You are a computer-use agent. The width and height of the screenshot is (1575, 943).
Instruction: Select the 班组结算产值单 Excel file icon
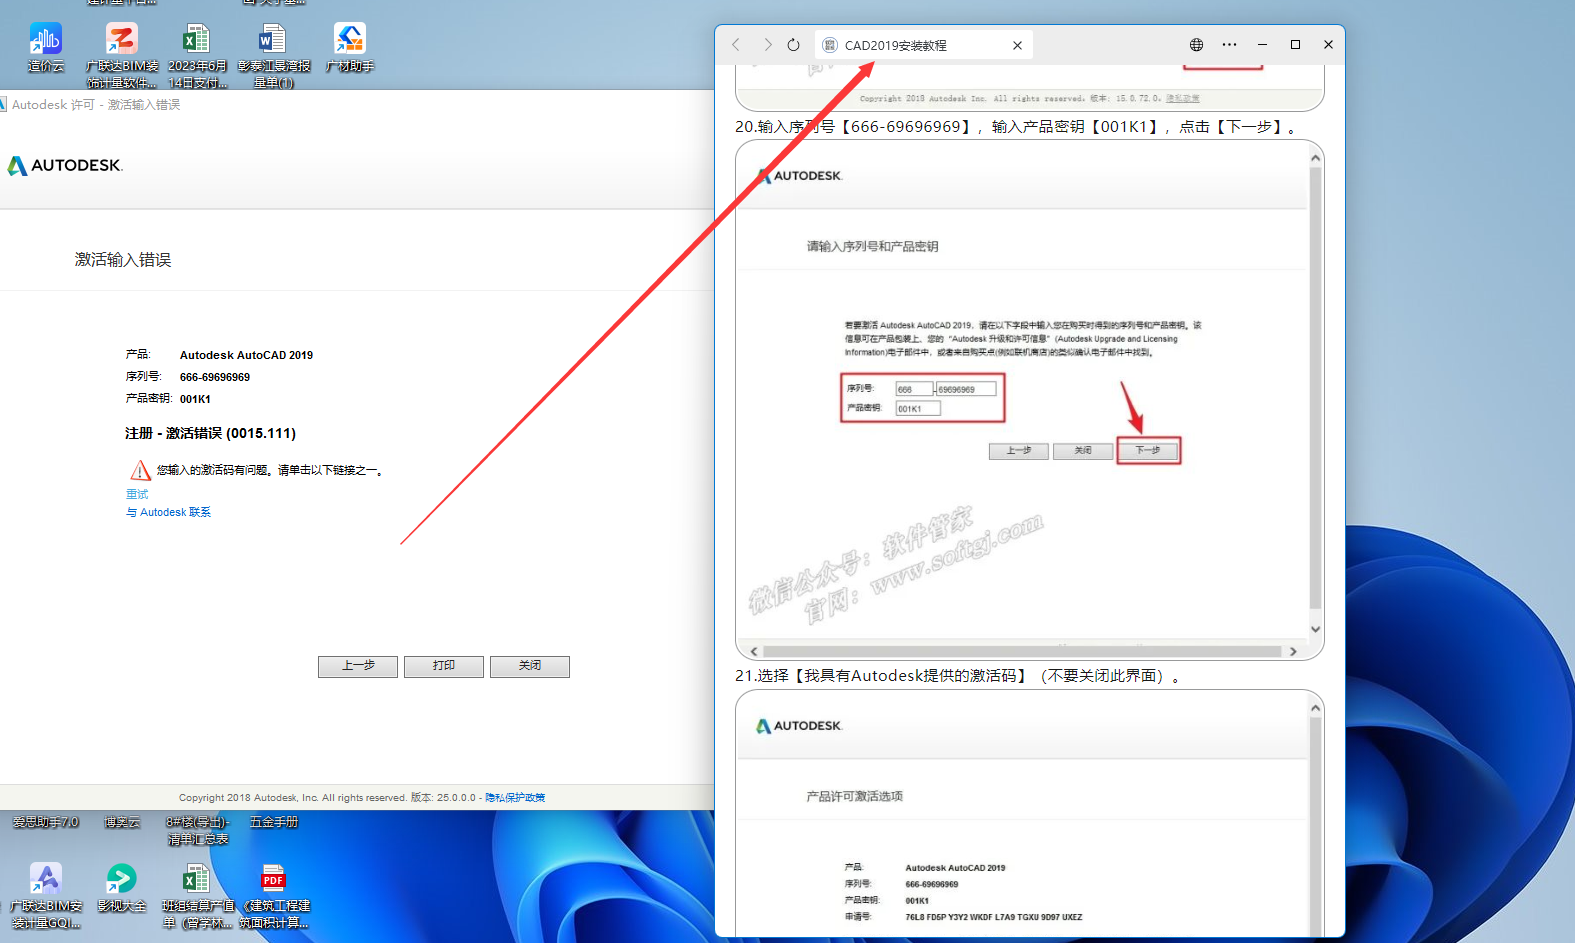pyautogui.click(x=197, y=896)
